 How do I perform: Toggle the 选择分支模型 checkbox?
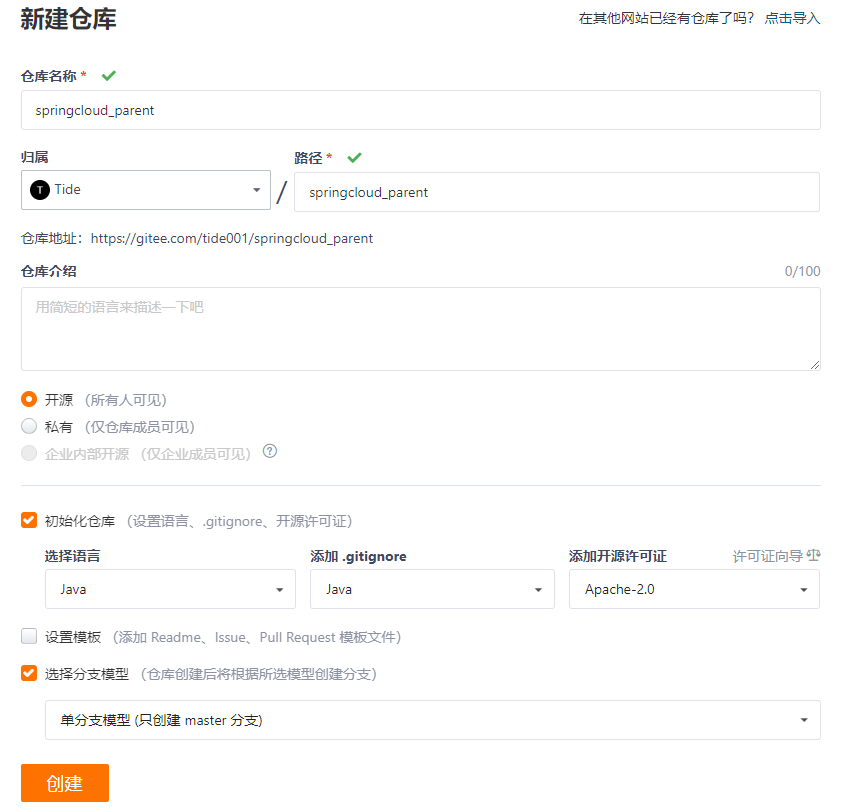coord(29,673)
